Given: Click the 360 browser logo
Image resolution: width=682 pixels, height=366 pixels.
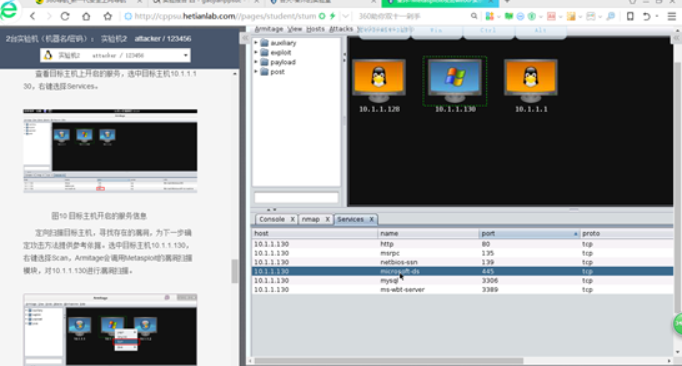Looking at the screenshot, I should [9, 10].
